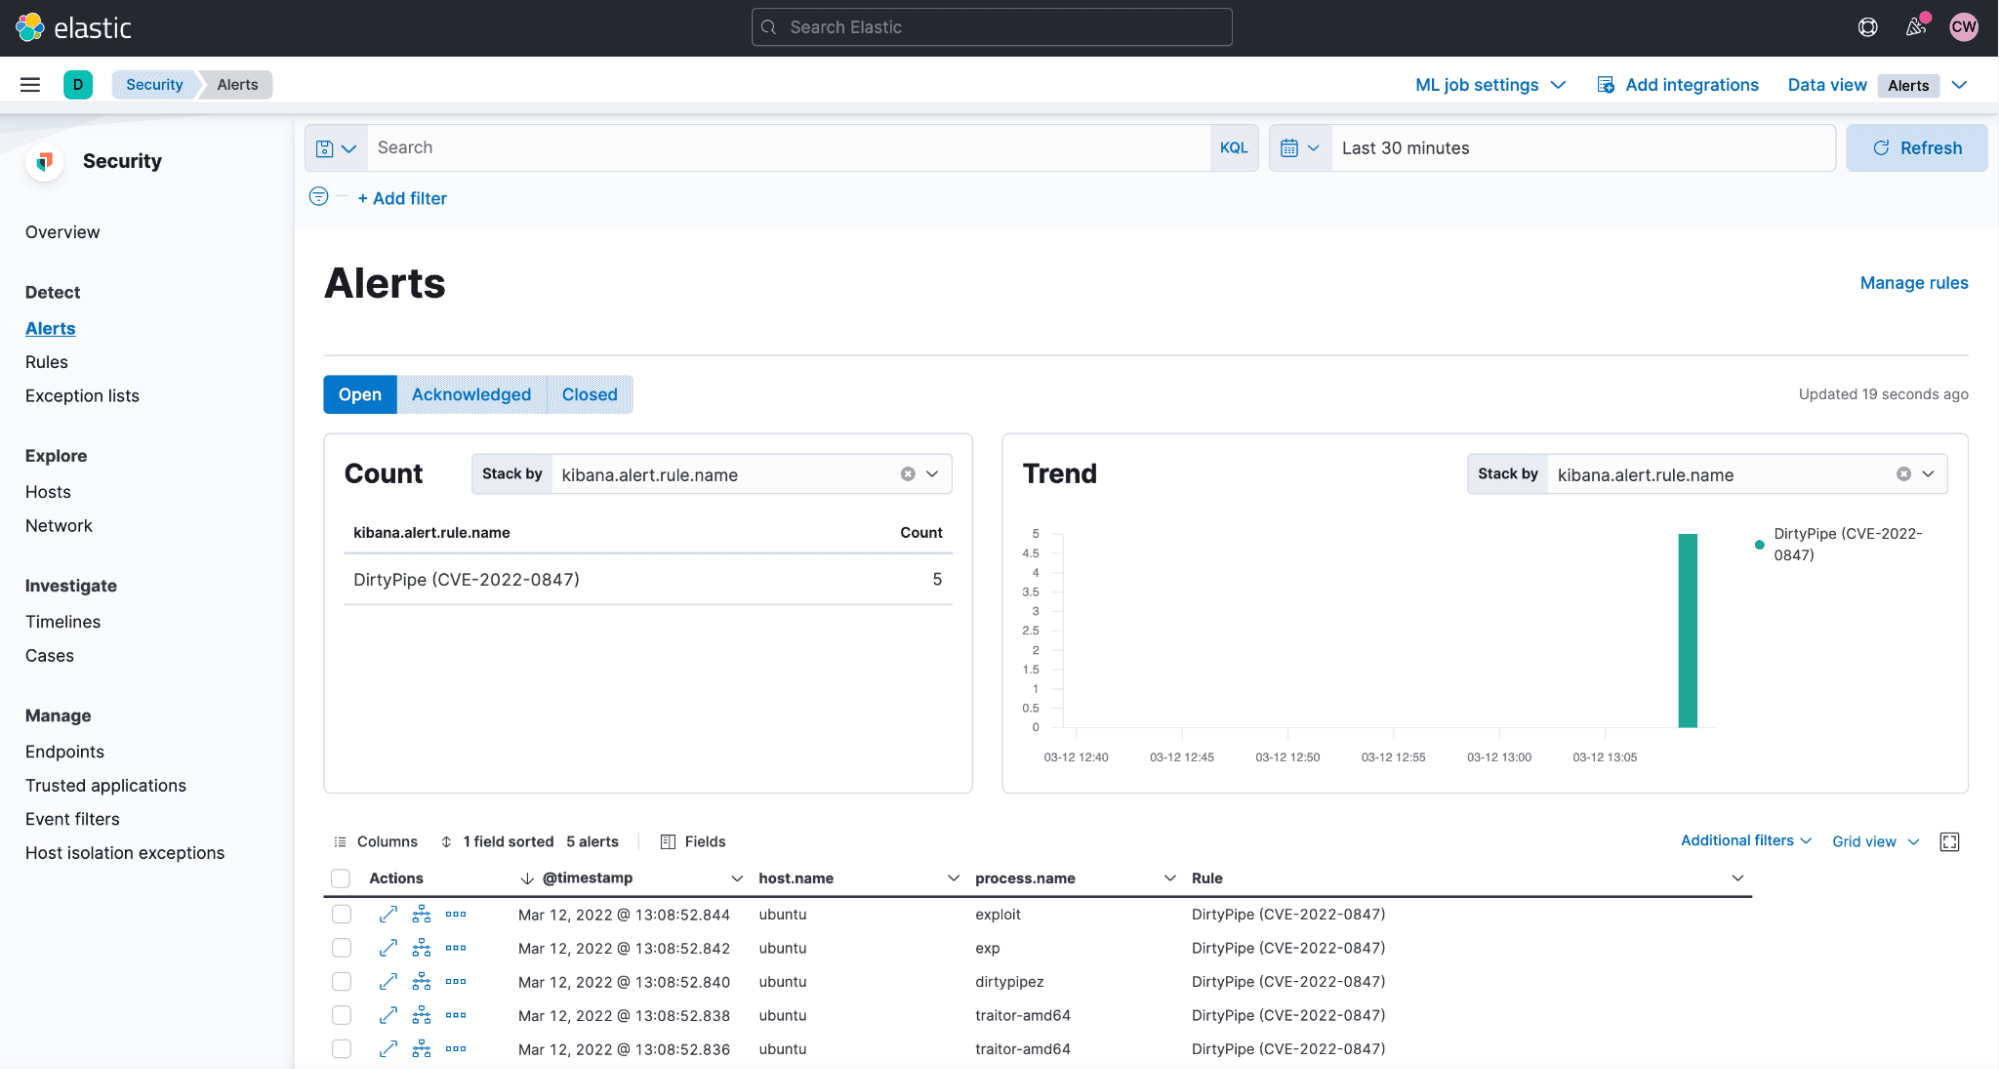Click the Refresh button
Image resolution: width=1999 pixels, height=1069 pixels.
coord(1915,148)
